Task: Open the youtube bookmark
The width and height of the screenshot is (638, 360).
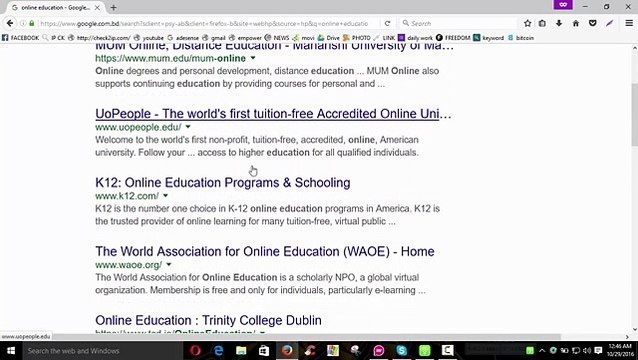Action: (x=149, y=38)
